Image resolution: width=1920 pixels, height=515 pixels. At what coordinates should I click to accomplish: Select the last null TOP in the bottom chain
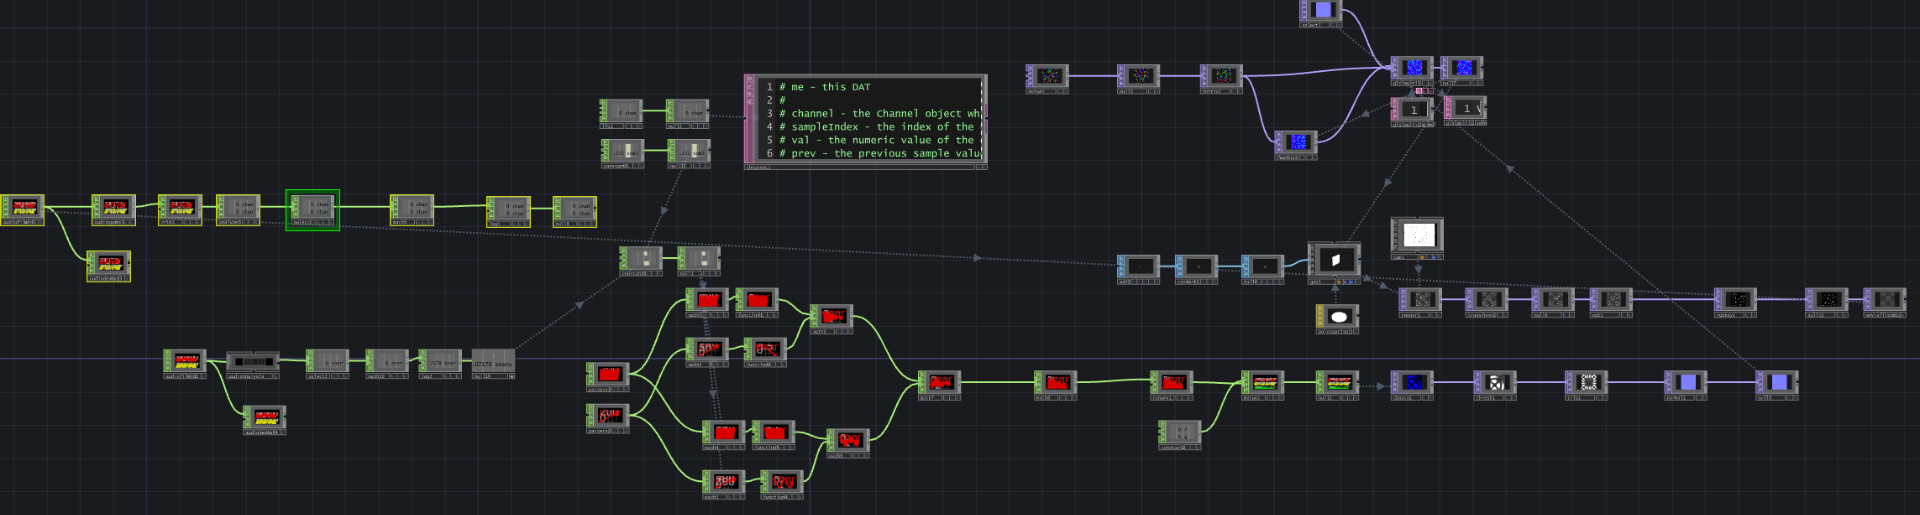point(1777,385)
